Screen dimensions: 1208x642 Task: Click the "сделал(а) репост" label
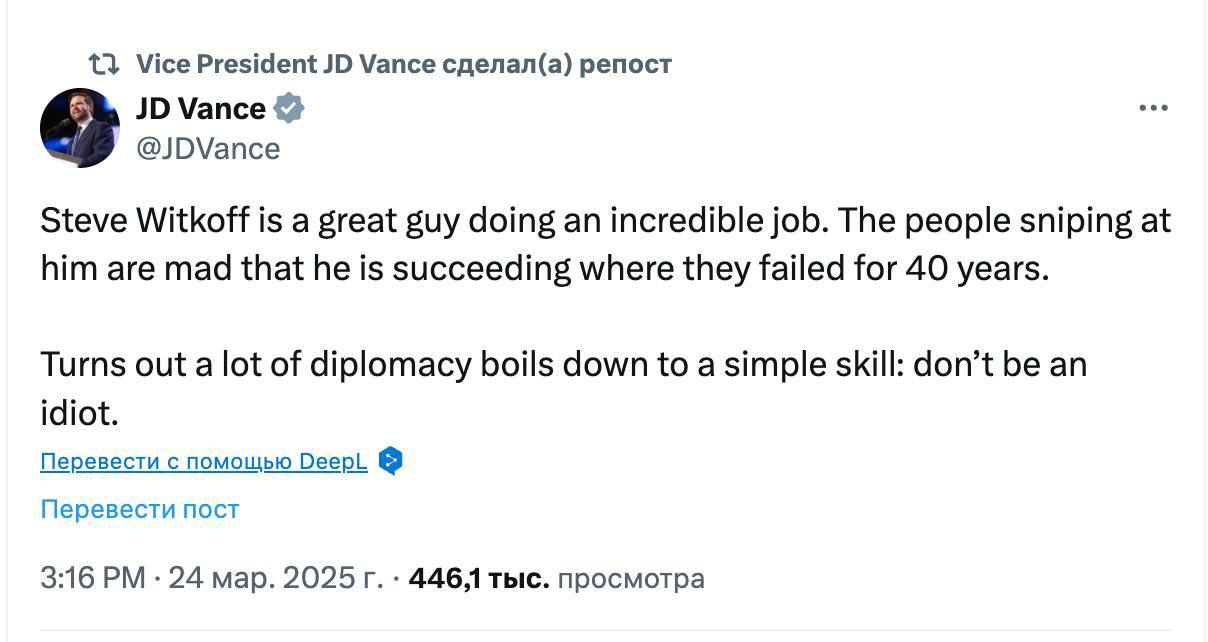click(557, 65)
